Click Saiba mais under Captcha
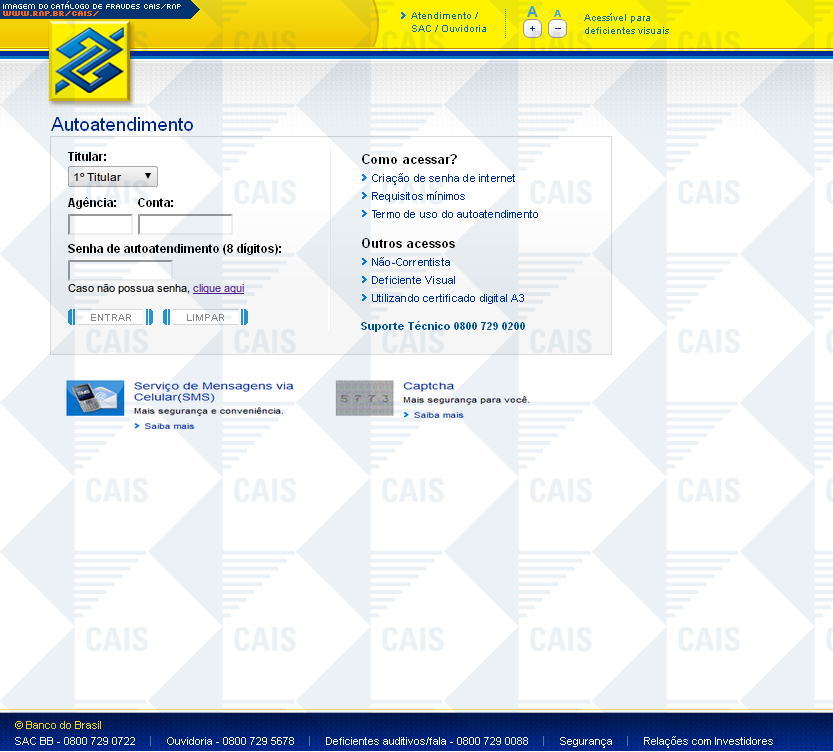 click(x=438, y=415)
